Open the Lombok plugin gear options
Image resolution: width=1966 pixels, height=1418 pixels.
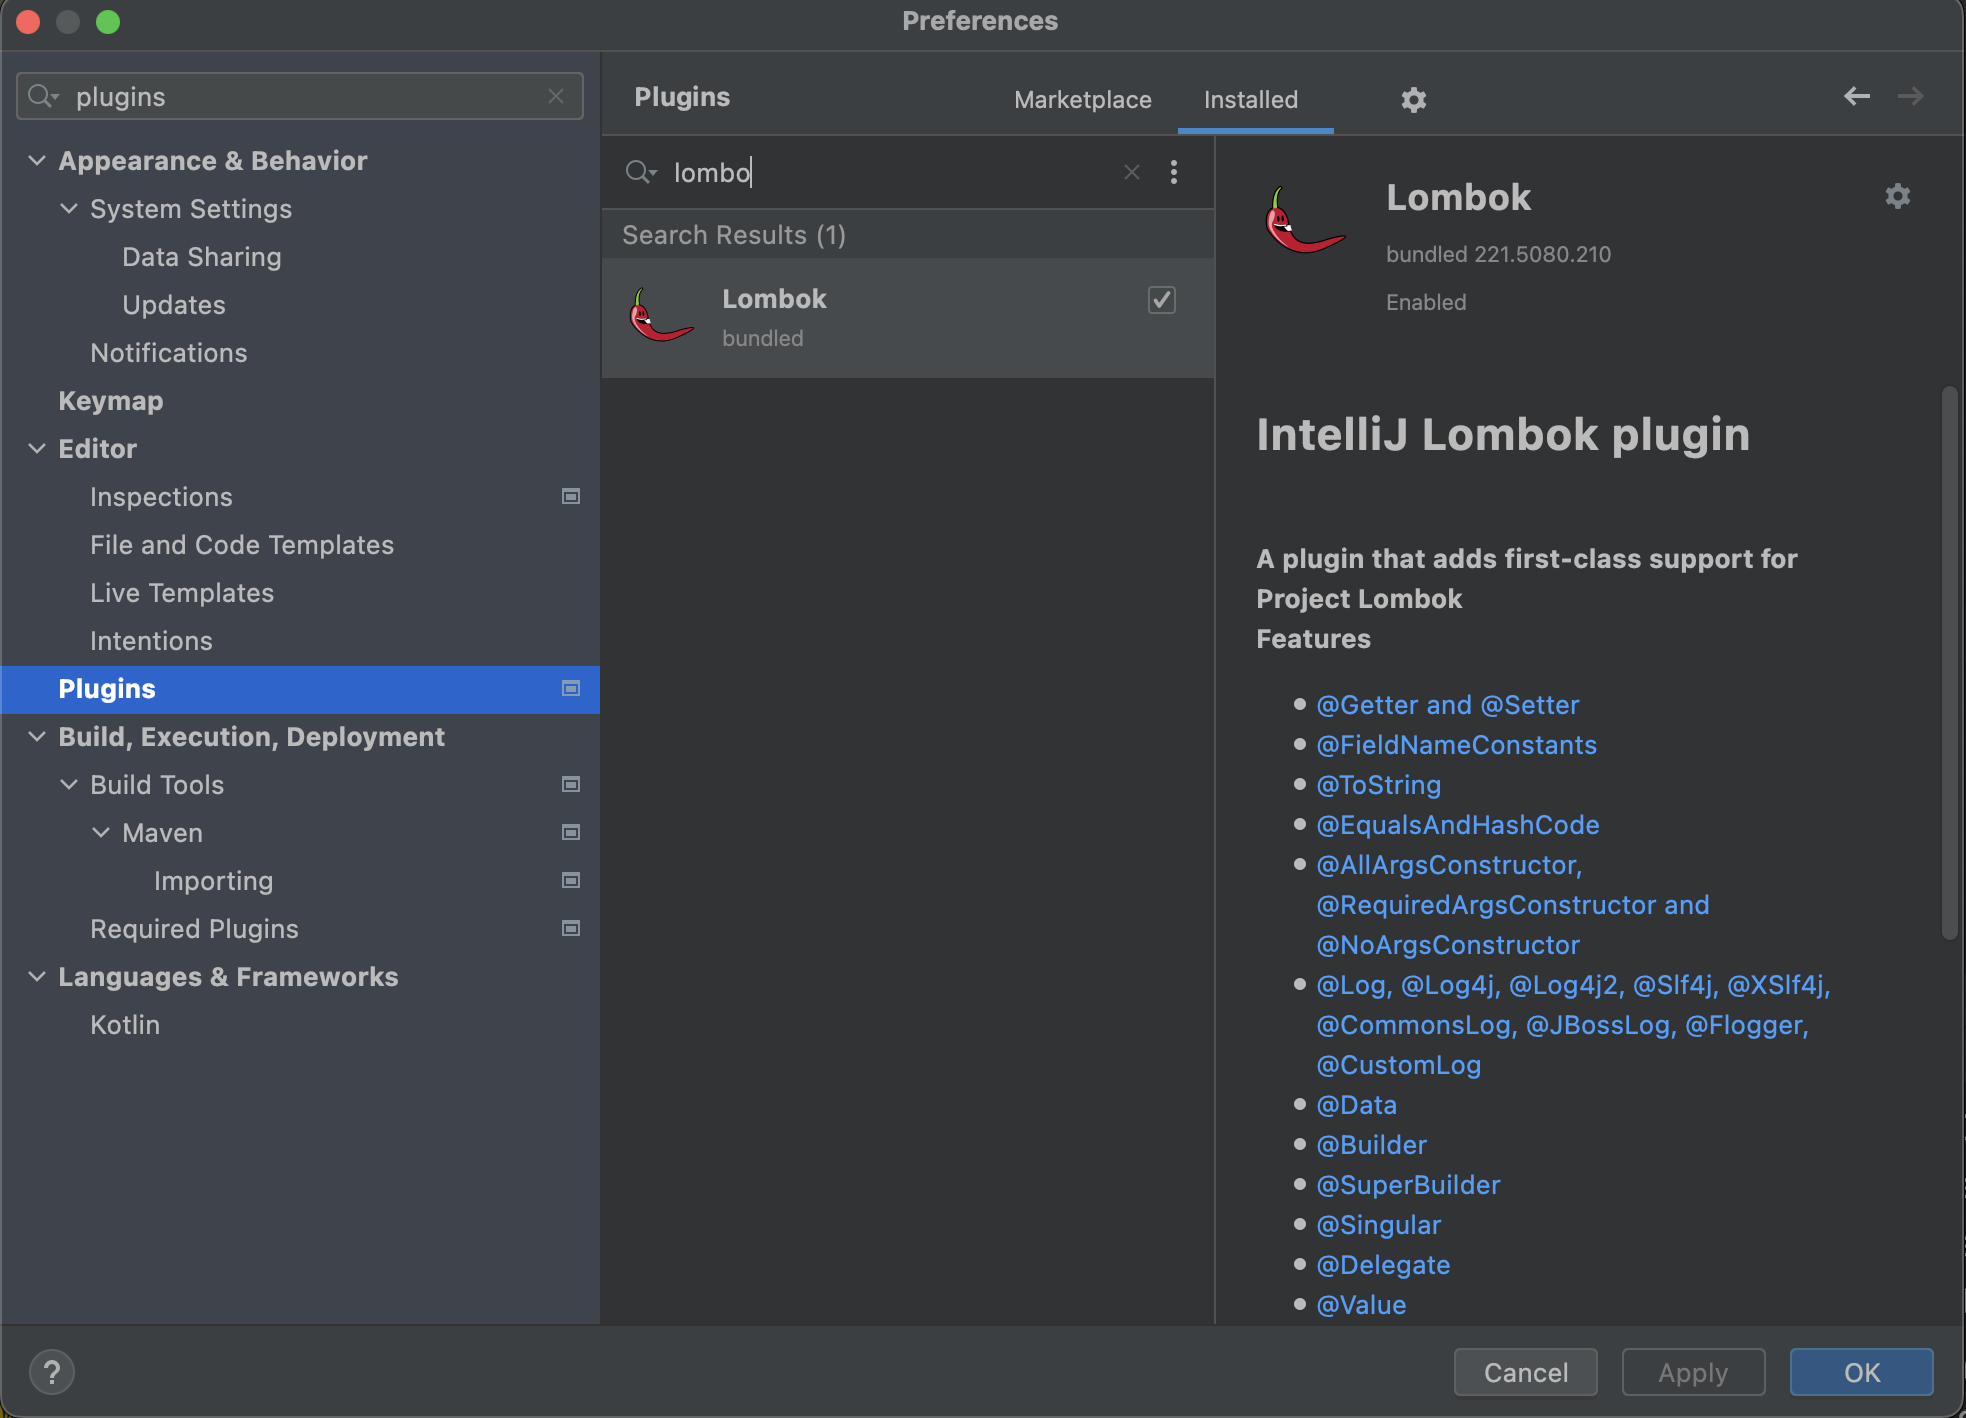click(x=1897, y=196)
